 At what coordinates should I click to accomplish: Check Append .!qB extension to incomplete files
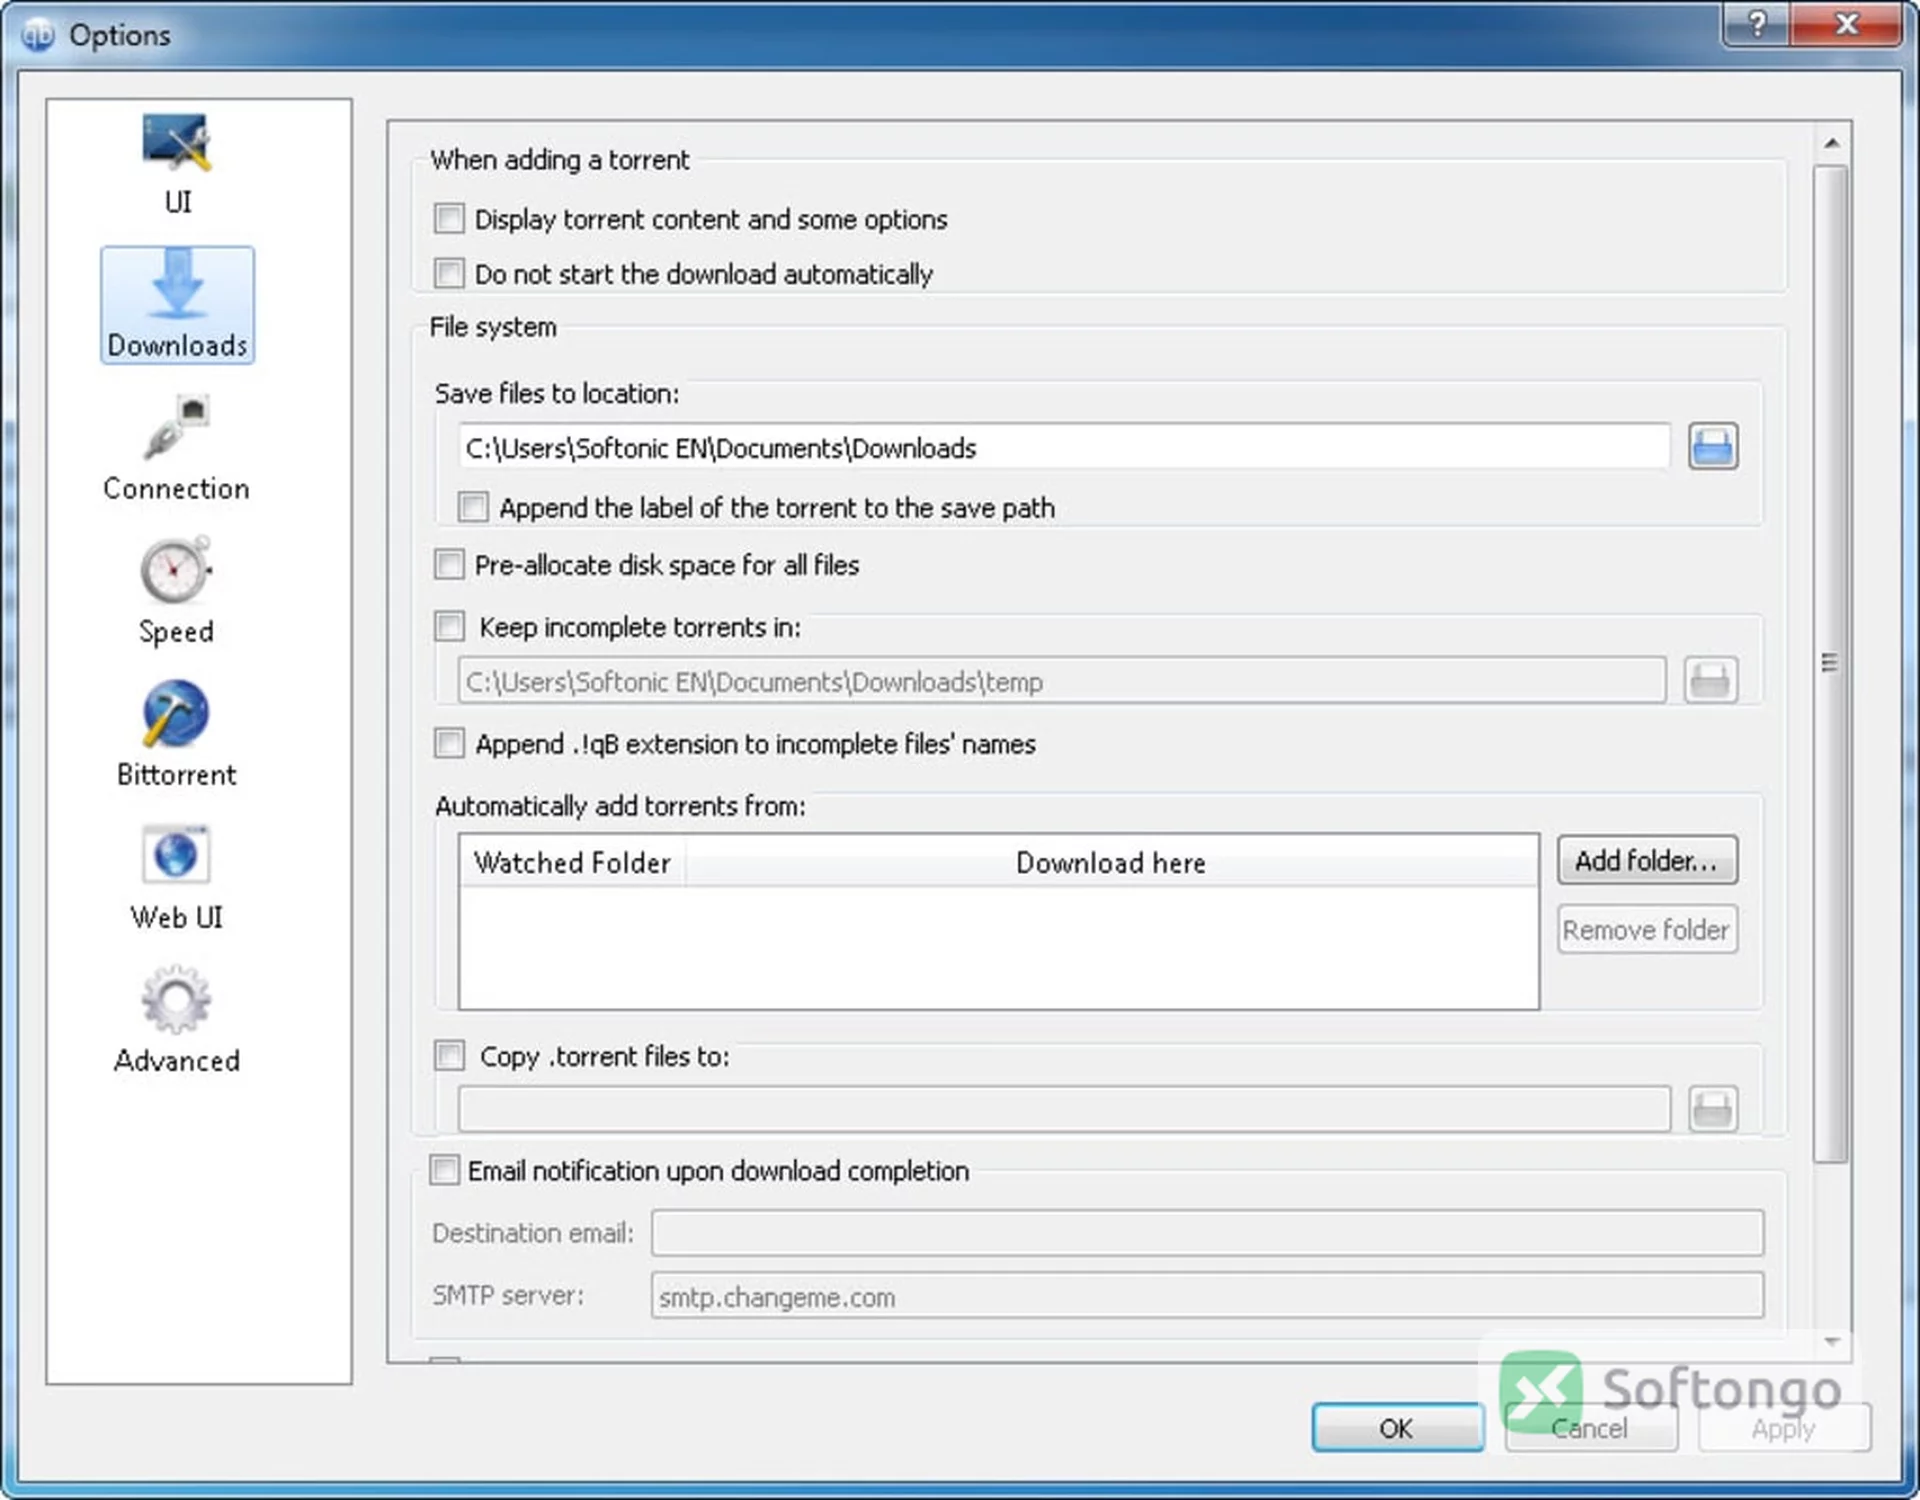[449, 743]
